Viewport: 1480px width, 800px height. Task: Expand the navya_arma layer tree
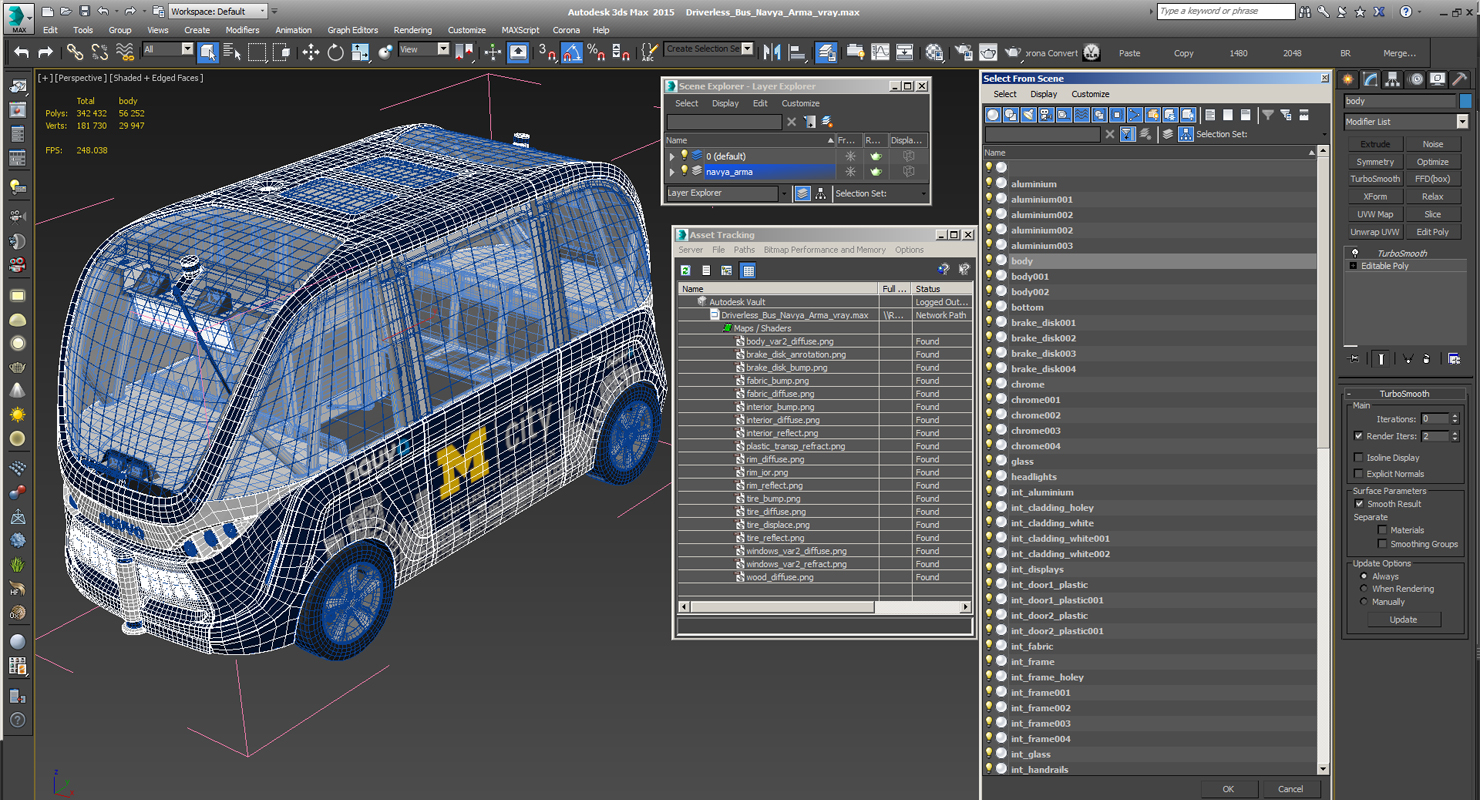point(672,172)
